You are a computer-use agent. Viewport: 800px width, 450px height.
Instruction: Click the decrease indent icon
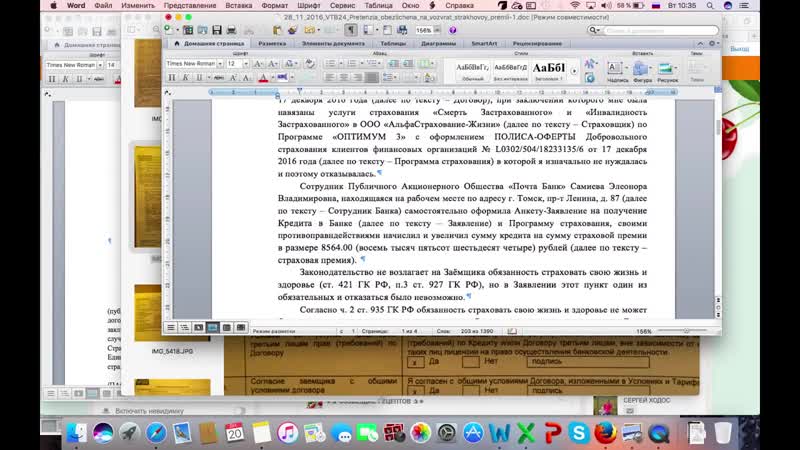[x=393, y=64]
